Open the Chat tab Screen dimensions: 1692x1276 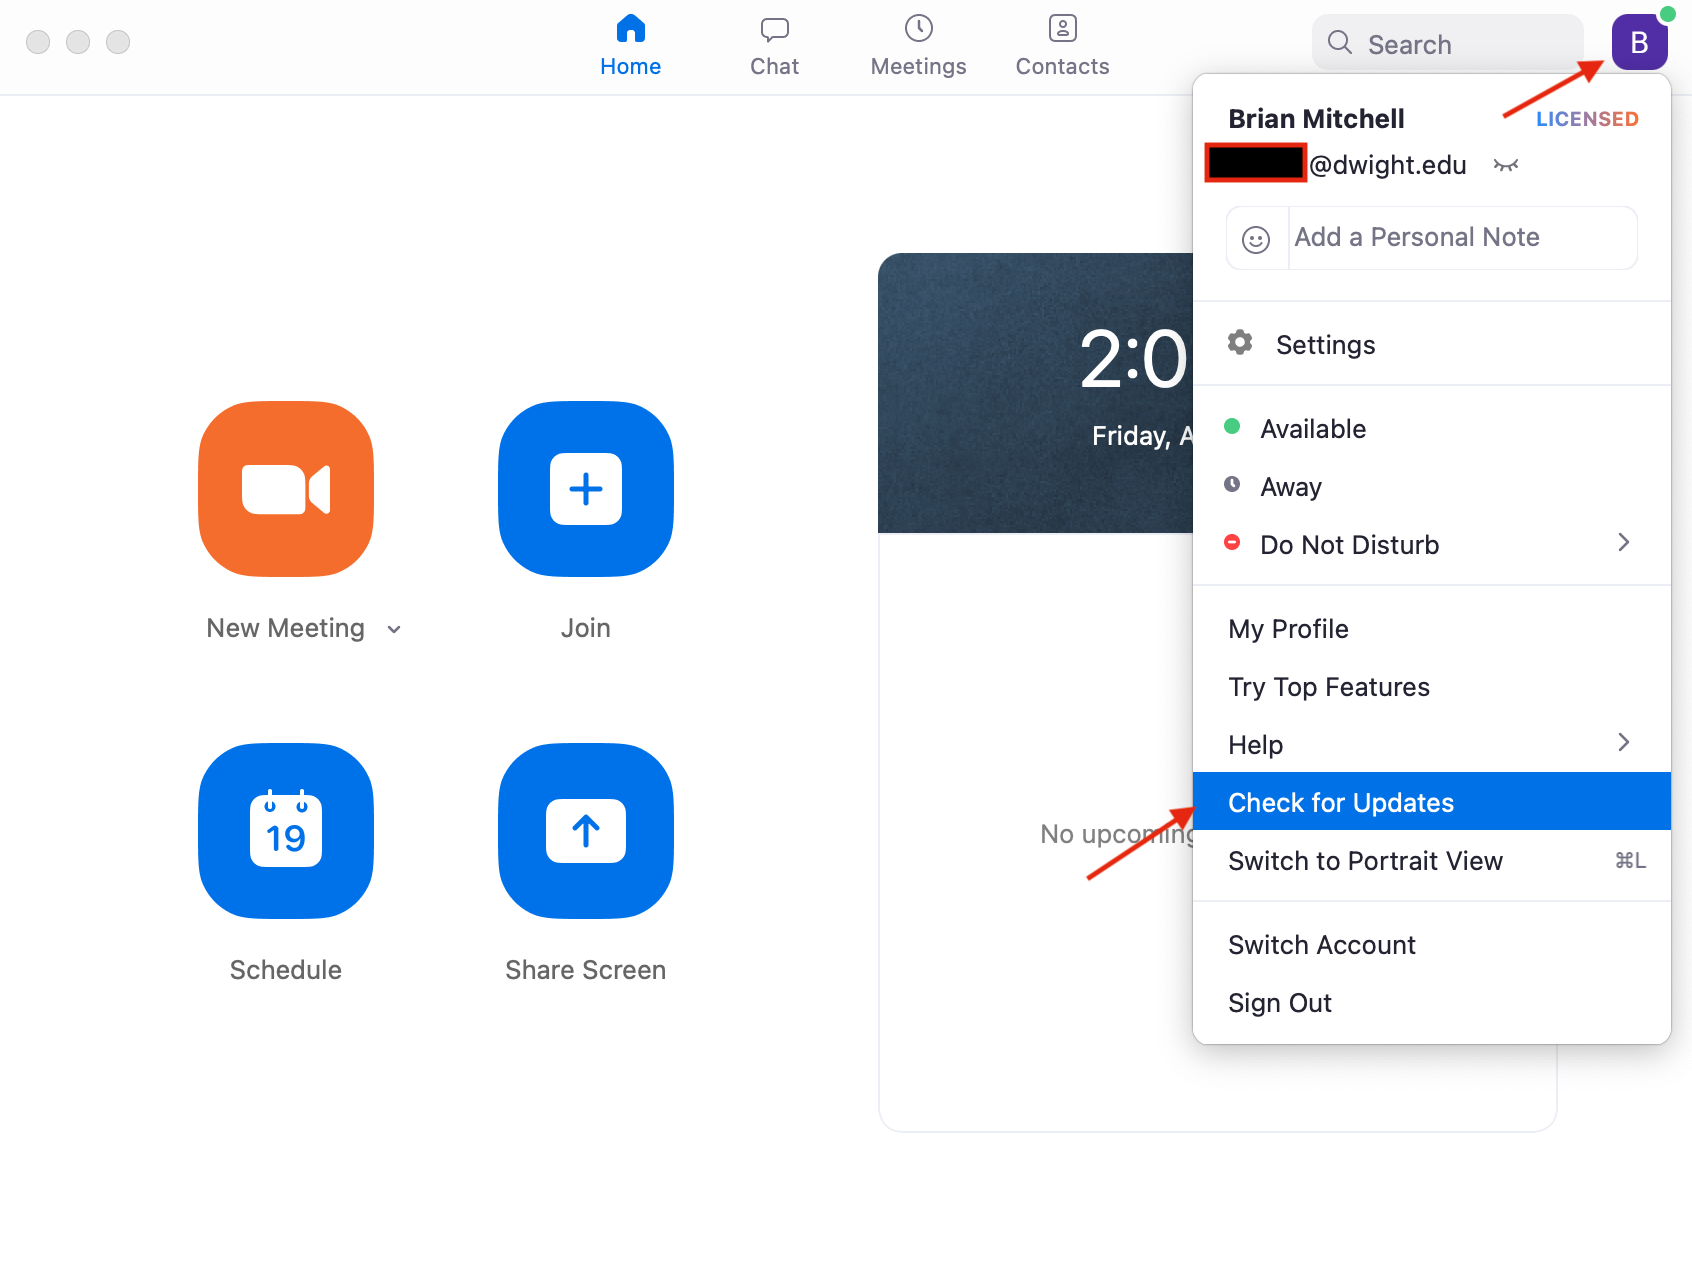[x=775, y=46]
